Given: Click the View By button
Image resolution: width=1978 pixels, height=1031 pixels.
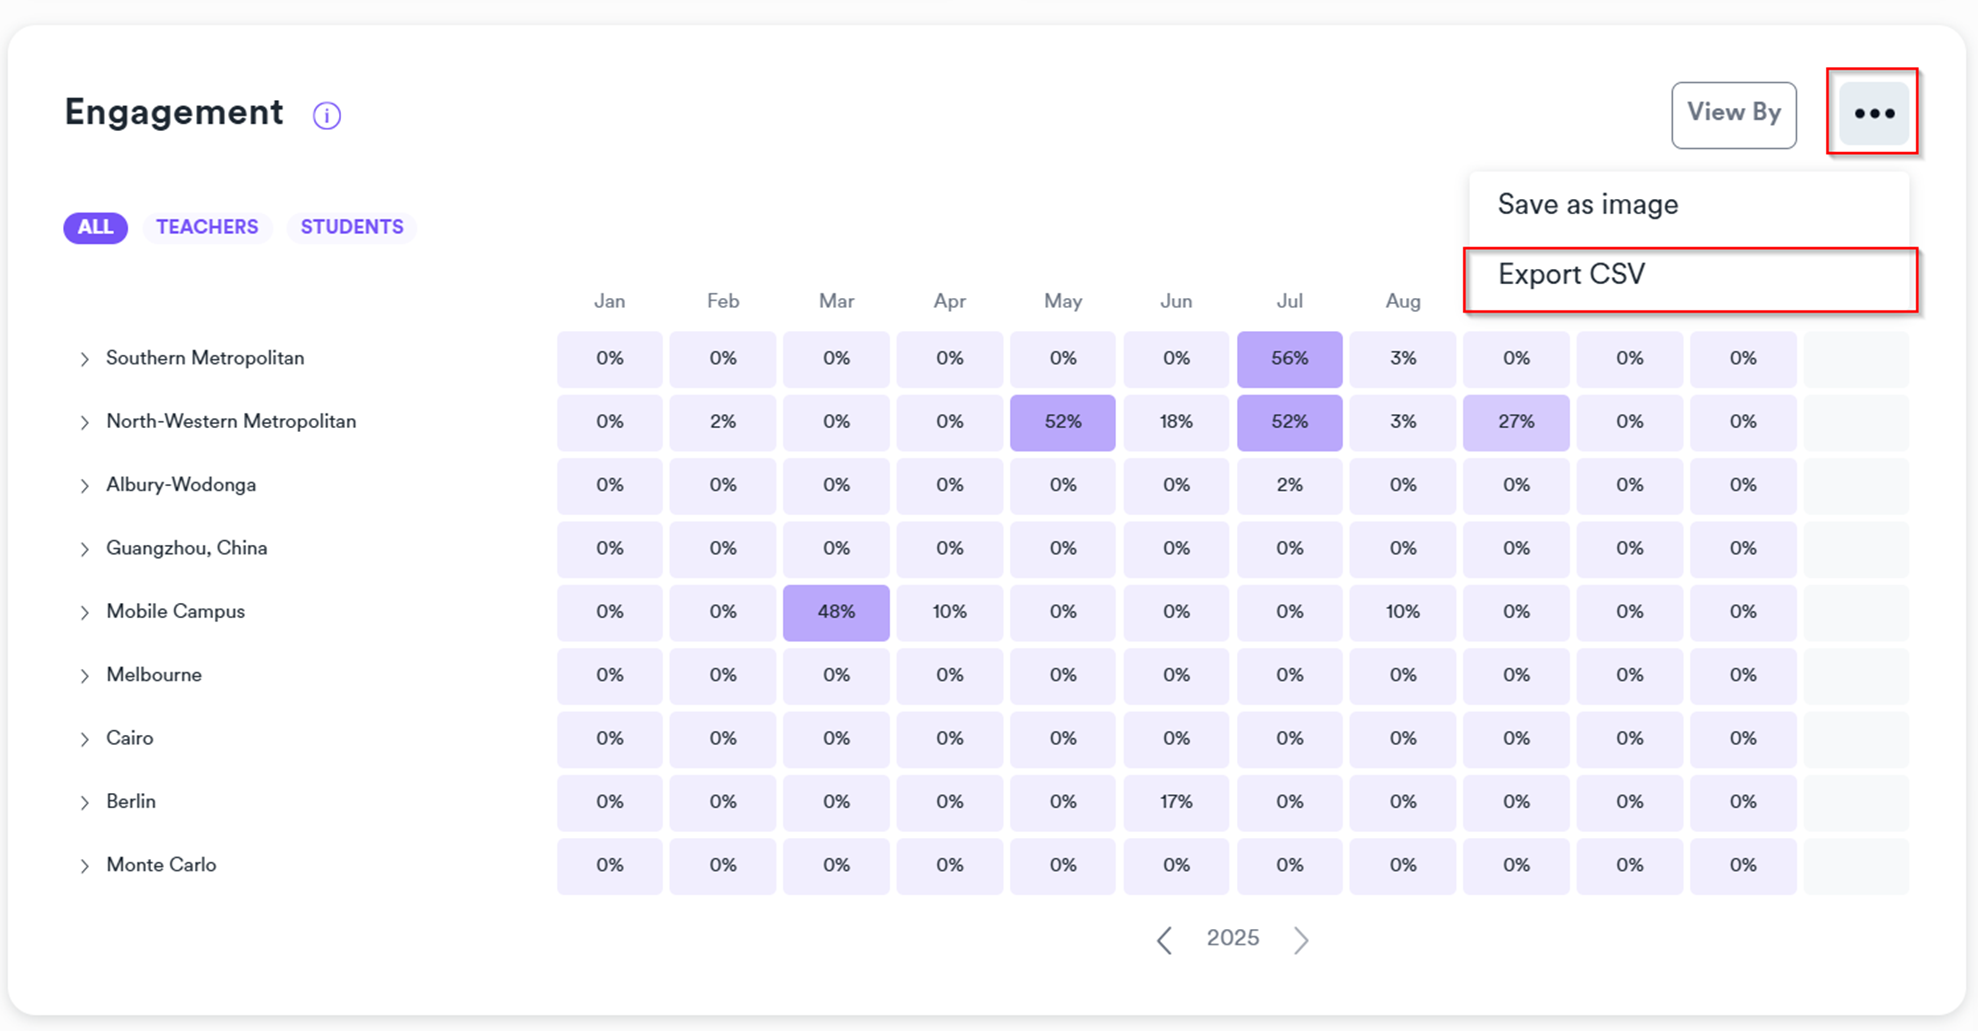Looking at the screenshot, I should click(1733, 114).
